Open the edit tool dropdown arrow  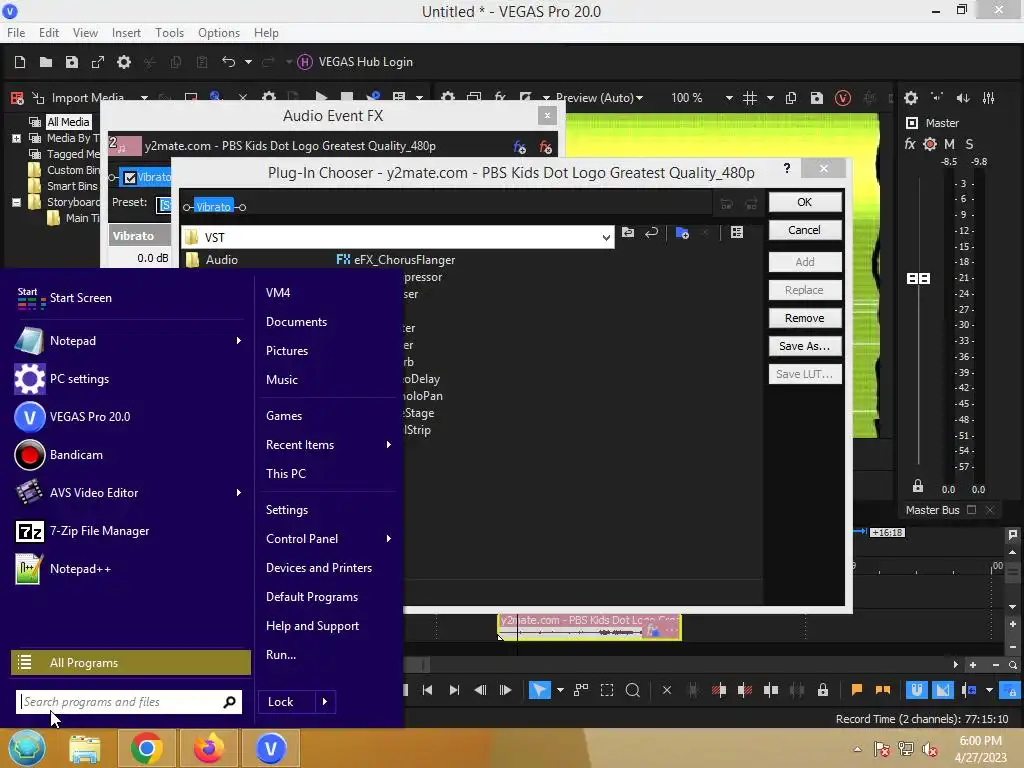560,690
